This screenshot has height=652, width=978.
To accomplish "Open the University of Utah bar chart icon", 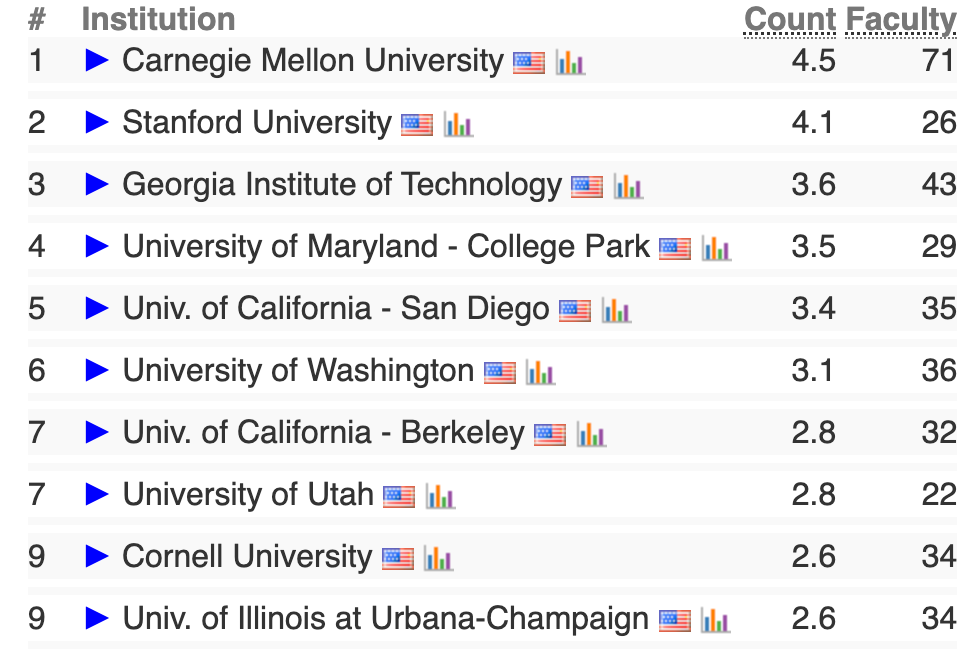I will tap(440, 497).
